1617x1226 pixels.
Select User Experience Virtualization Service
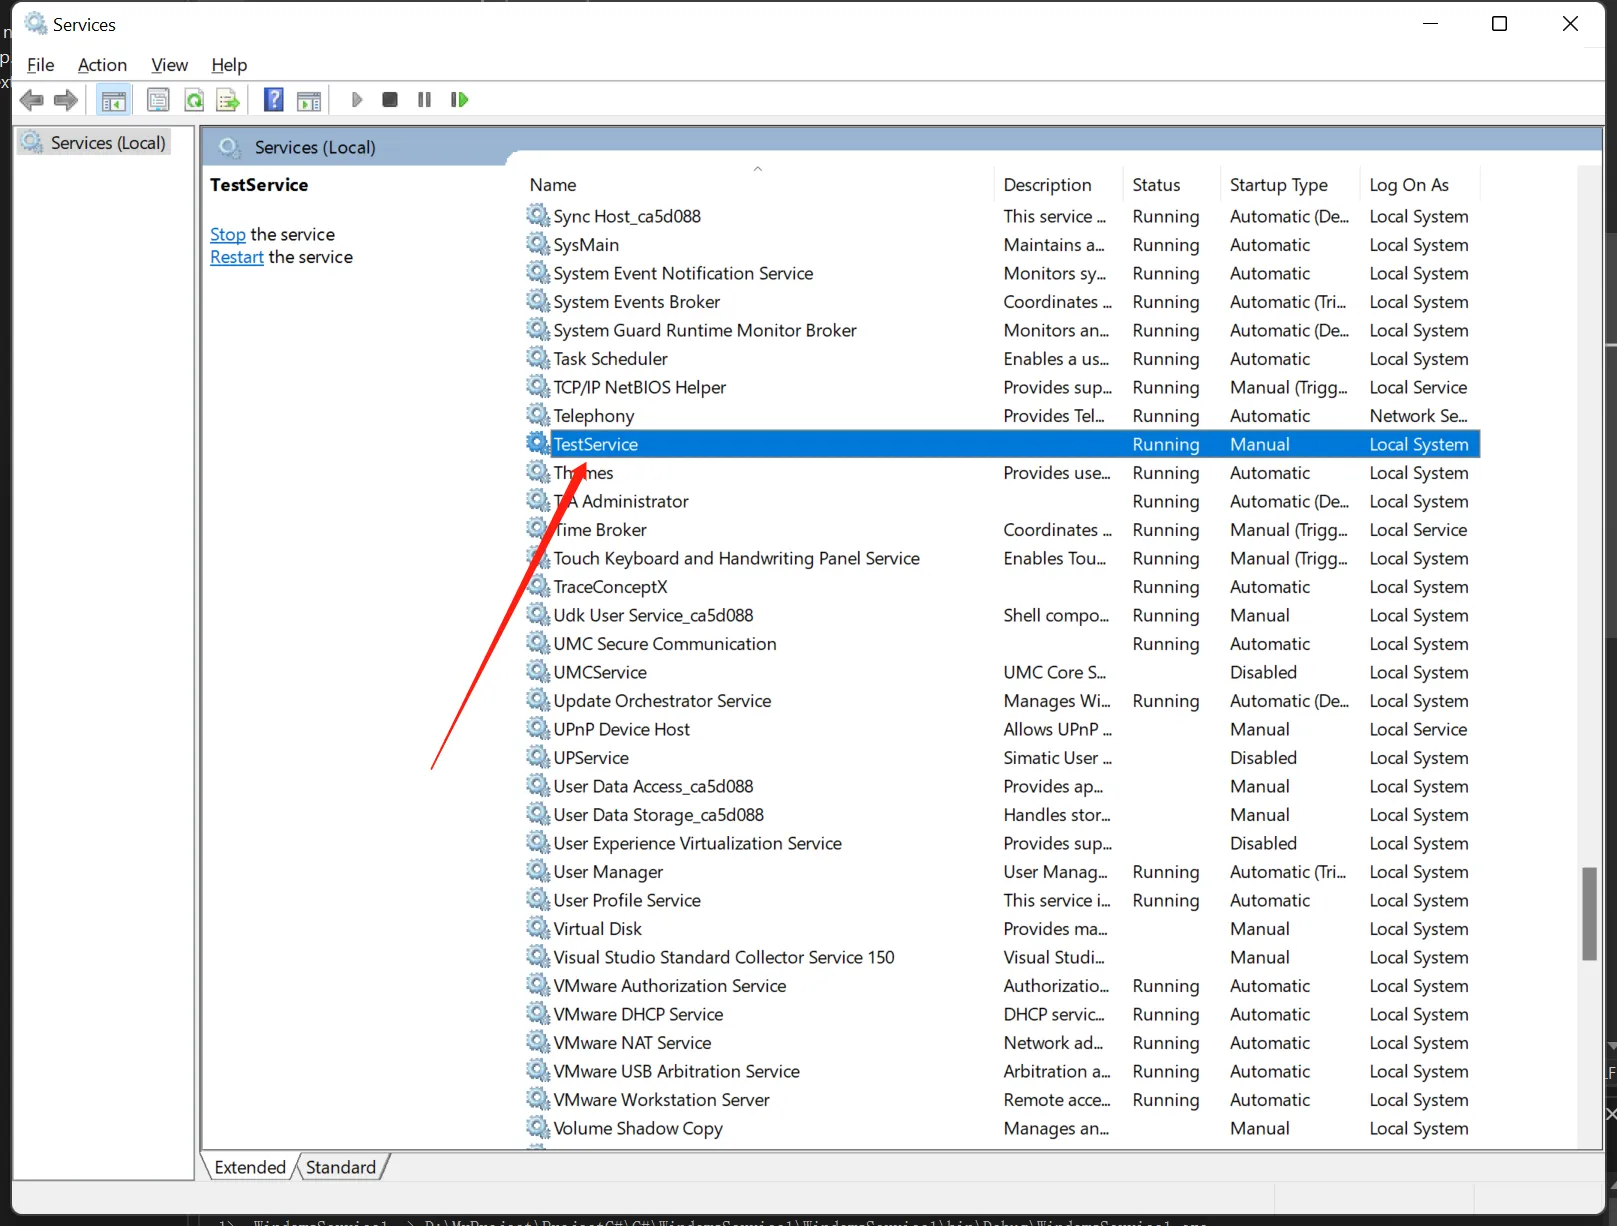pyautogui.click(x=1002, y=843)
